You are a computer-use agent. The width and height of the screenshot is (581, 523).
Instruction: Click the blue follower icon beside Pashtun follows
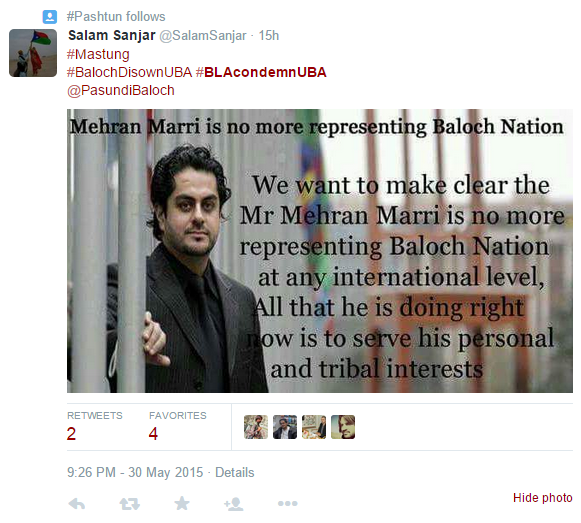point(50,17)
